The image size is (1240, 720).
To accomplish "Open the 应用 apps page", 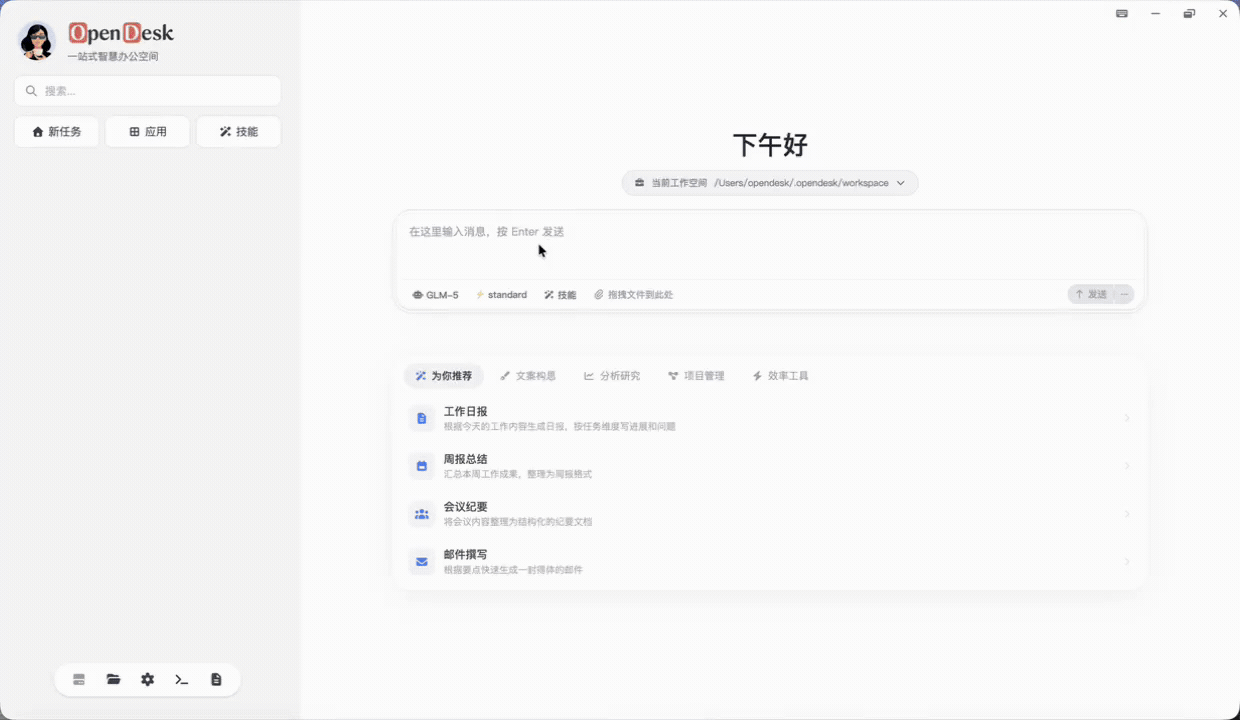I will coord(148,132).
